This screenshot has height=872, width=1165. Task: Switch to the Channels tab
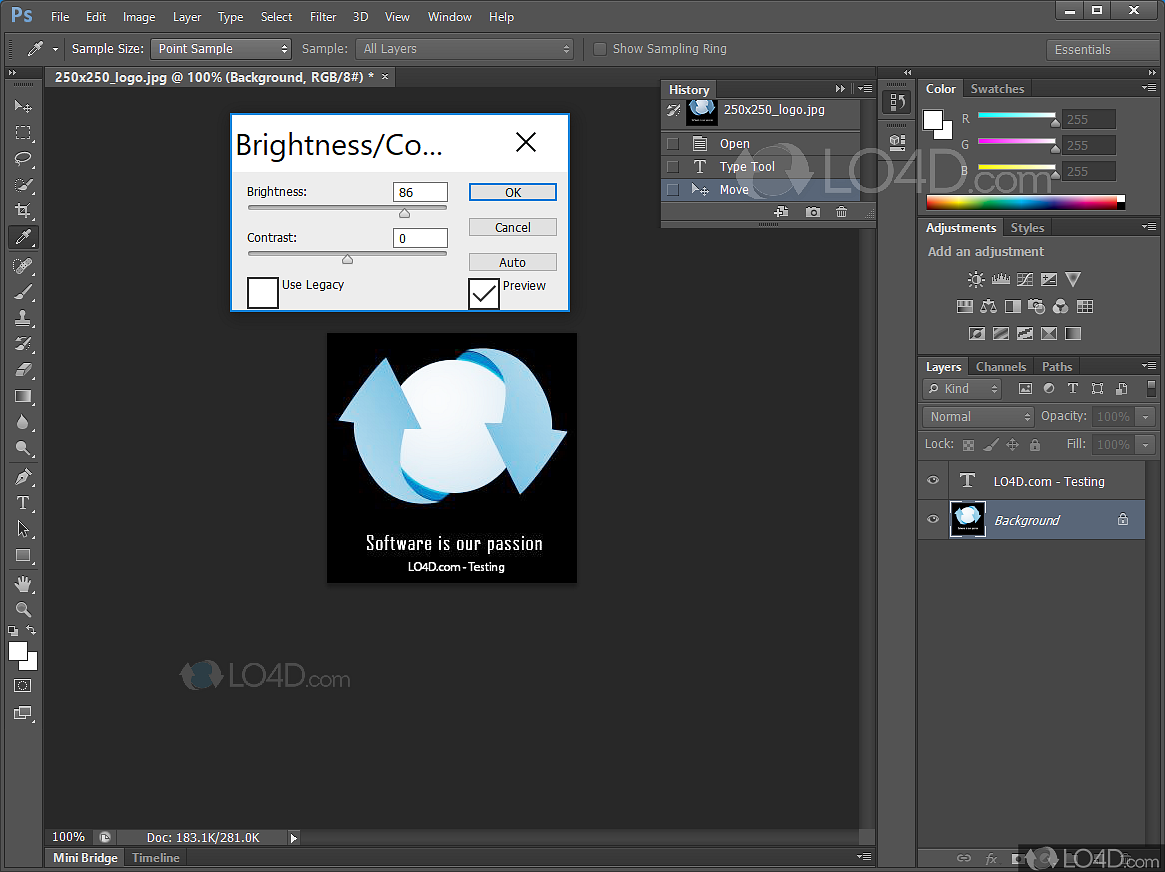pyautogui.click(x=1000, y=367)
